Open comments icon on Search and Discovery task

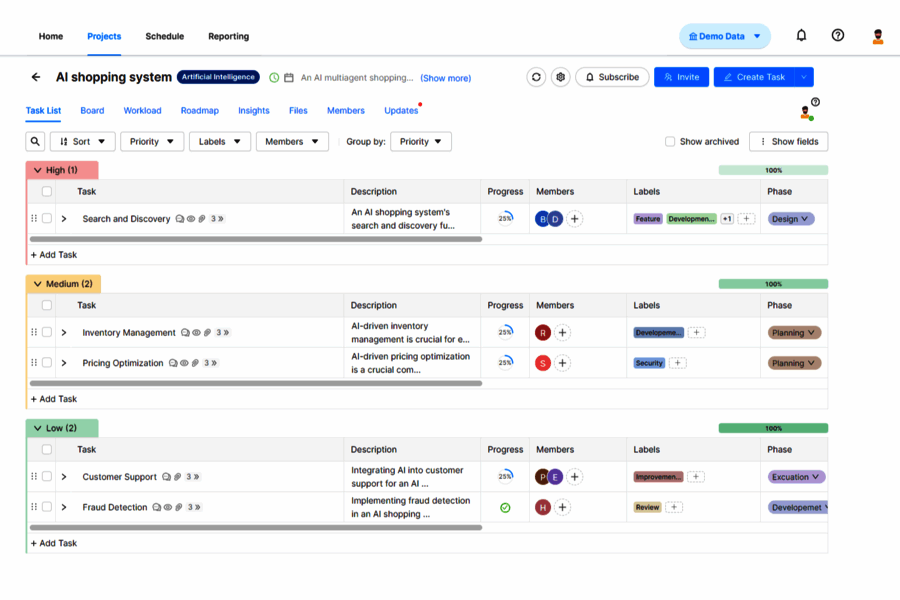click(x=179, y=218)
